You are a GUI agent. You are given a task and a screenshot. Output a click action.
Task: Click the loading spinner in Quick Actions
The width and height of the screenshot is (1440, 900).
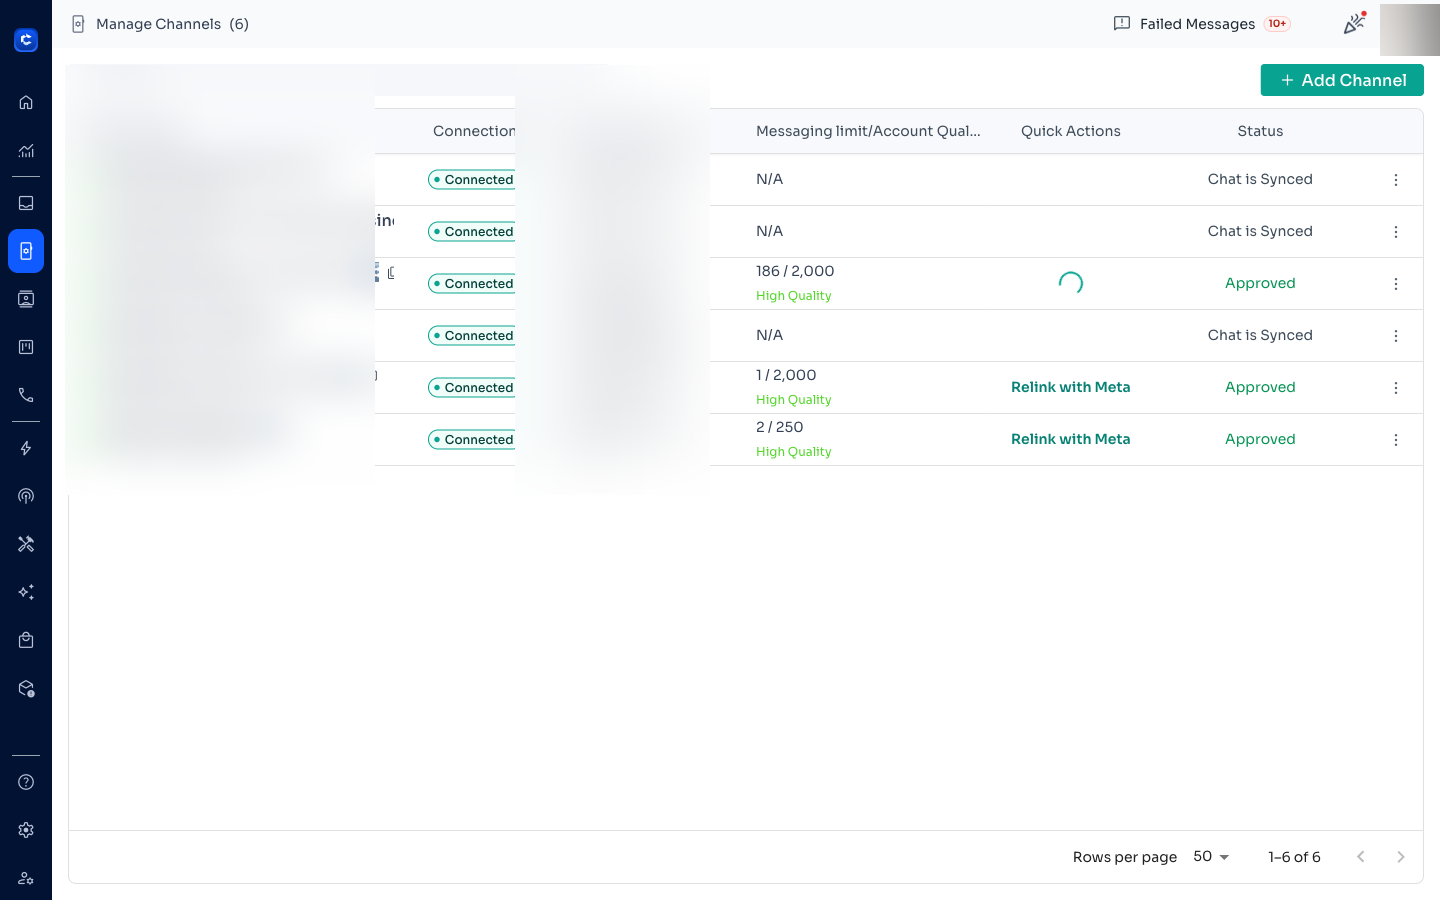[1071, 283]
